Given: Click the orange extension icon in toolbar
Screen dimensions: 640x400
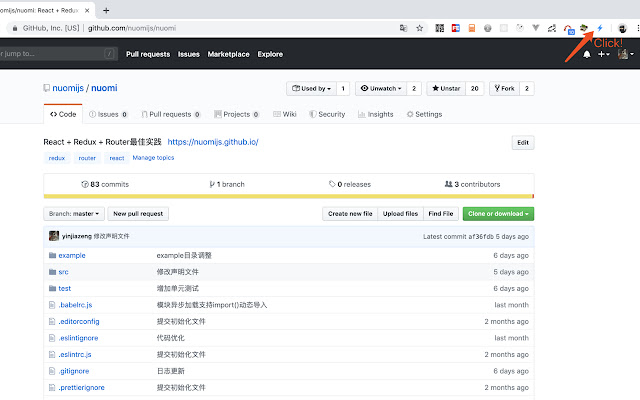Looking at the screenshot, I should tap(471, 28).
